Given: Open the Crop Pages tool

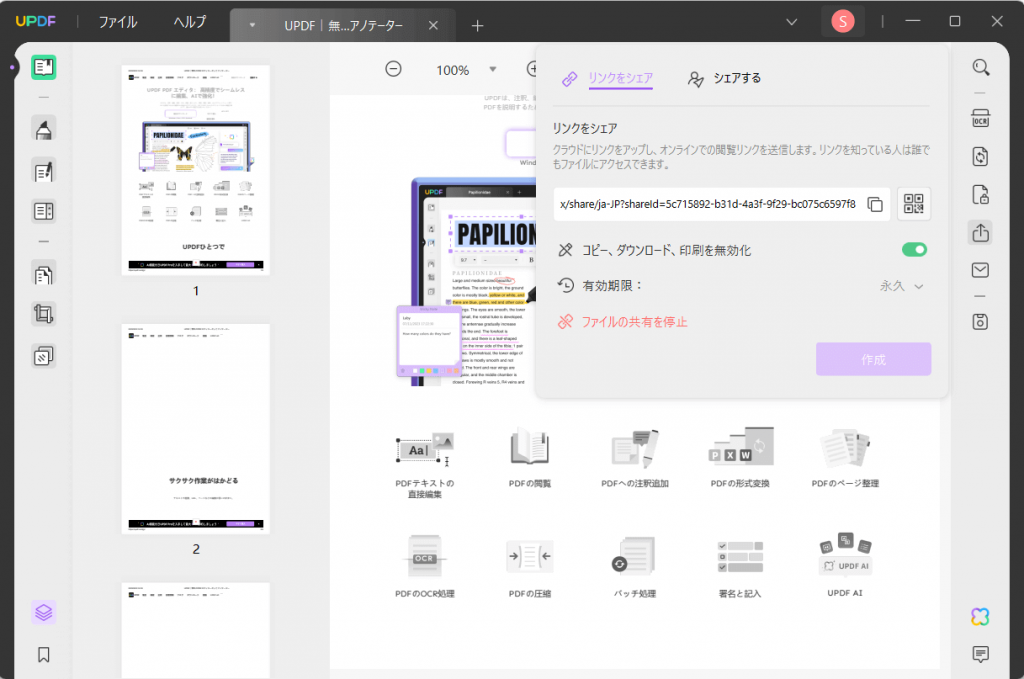Looking at the screenshot, I should coord(43,313).
